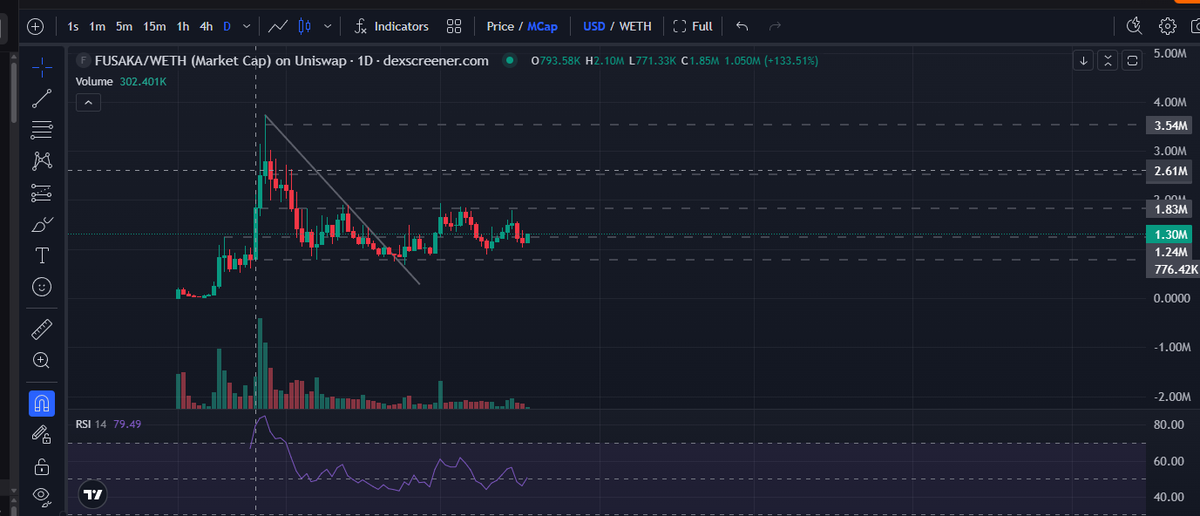Image resolution: width=1200 pixels, height=516 pixels.
Task: Click the left toolbar scrollbar
Action: [13, 95]
